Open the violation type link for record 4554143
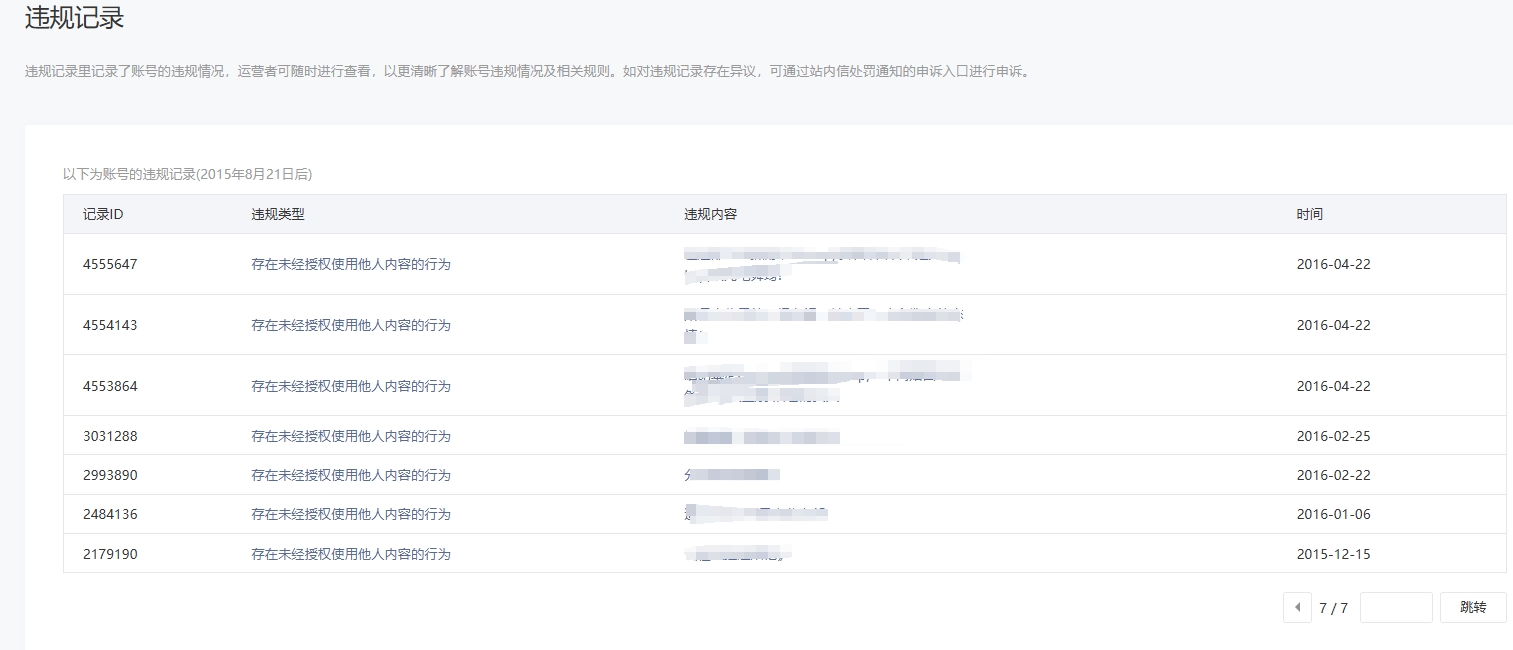The image size is (1513, 650). 351,325
